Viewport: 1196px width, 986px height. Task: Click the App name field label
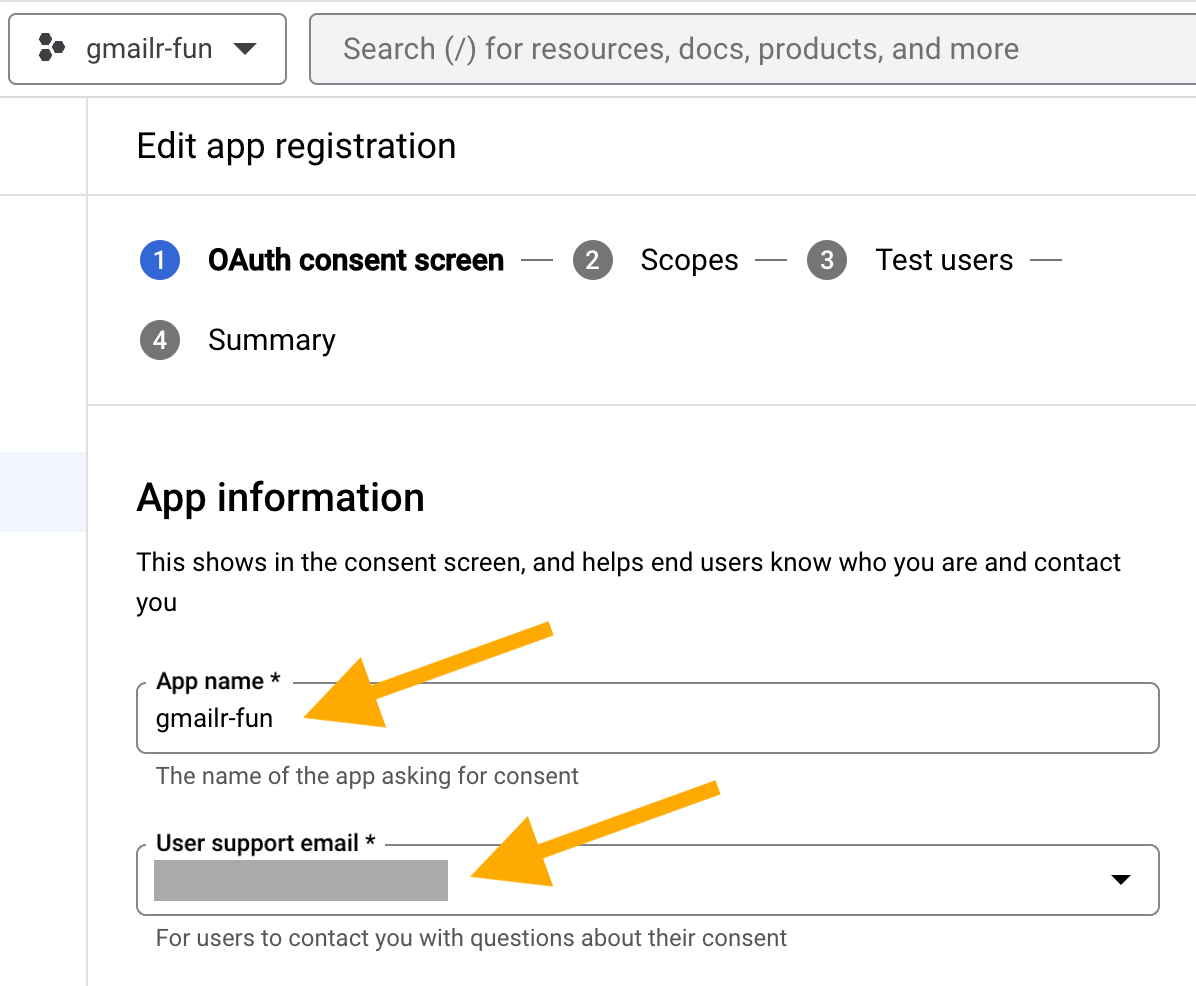pos(216,680)
